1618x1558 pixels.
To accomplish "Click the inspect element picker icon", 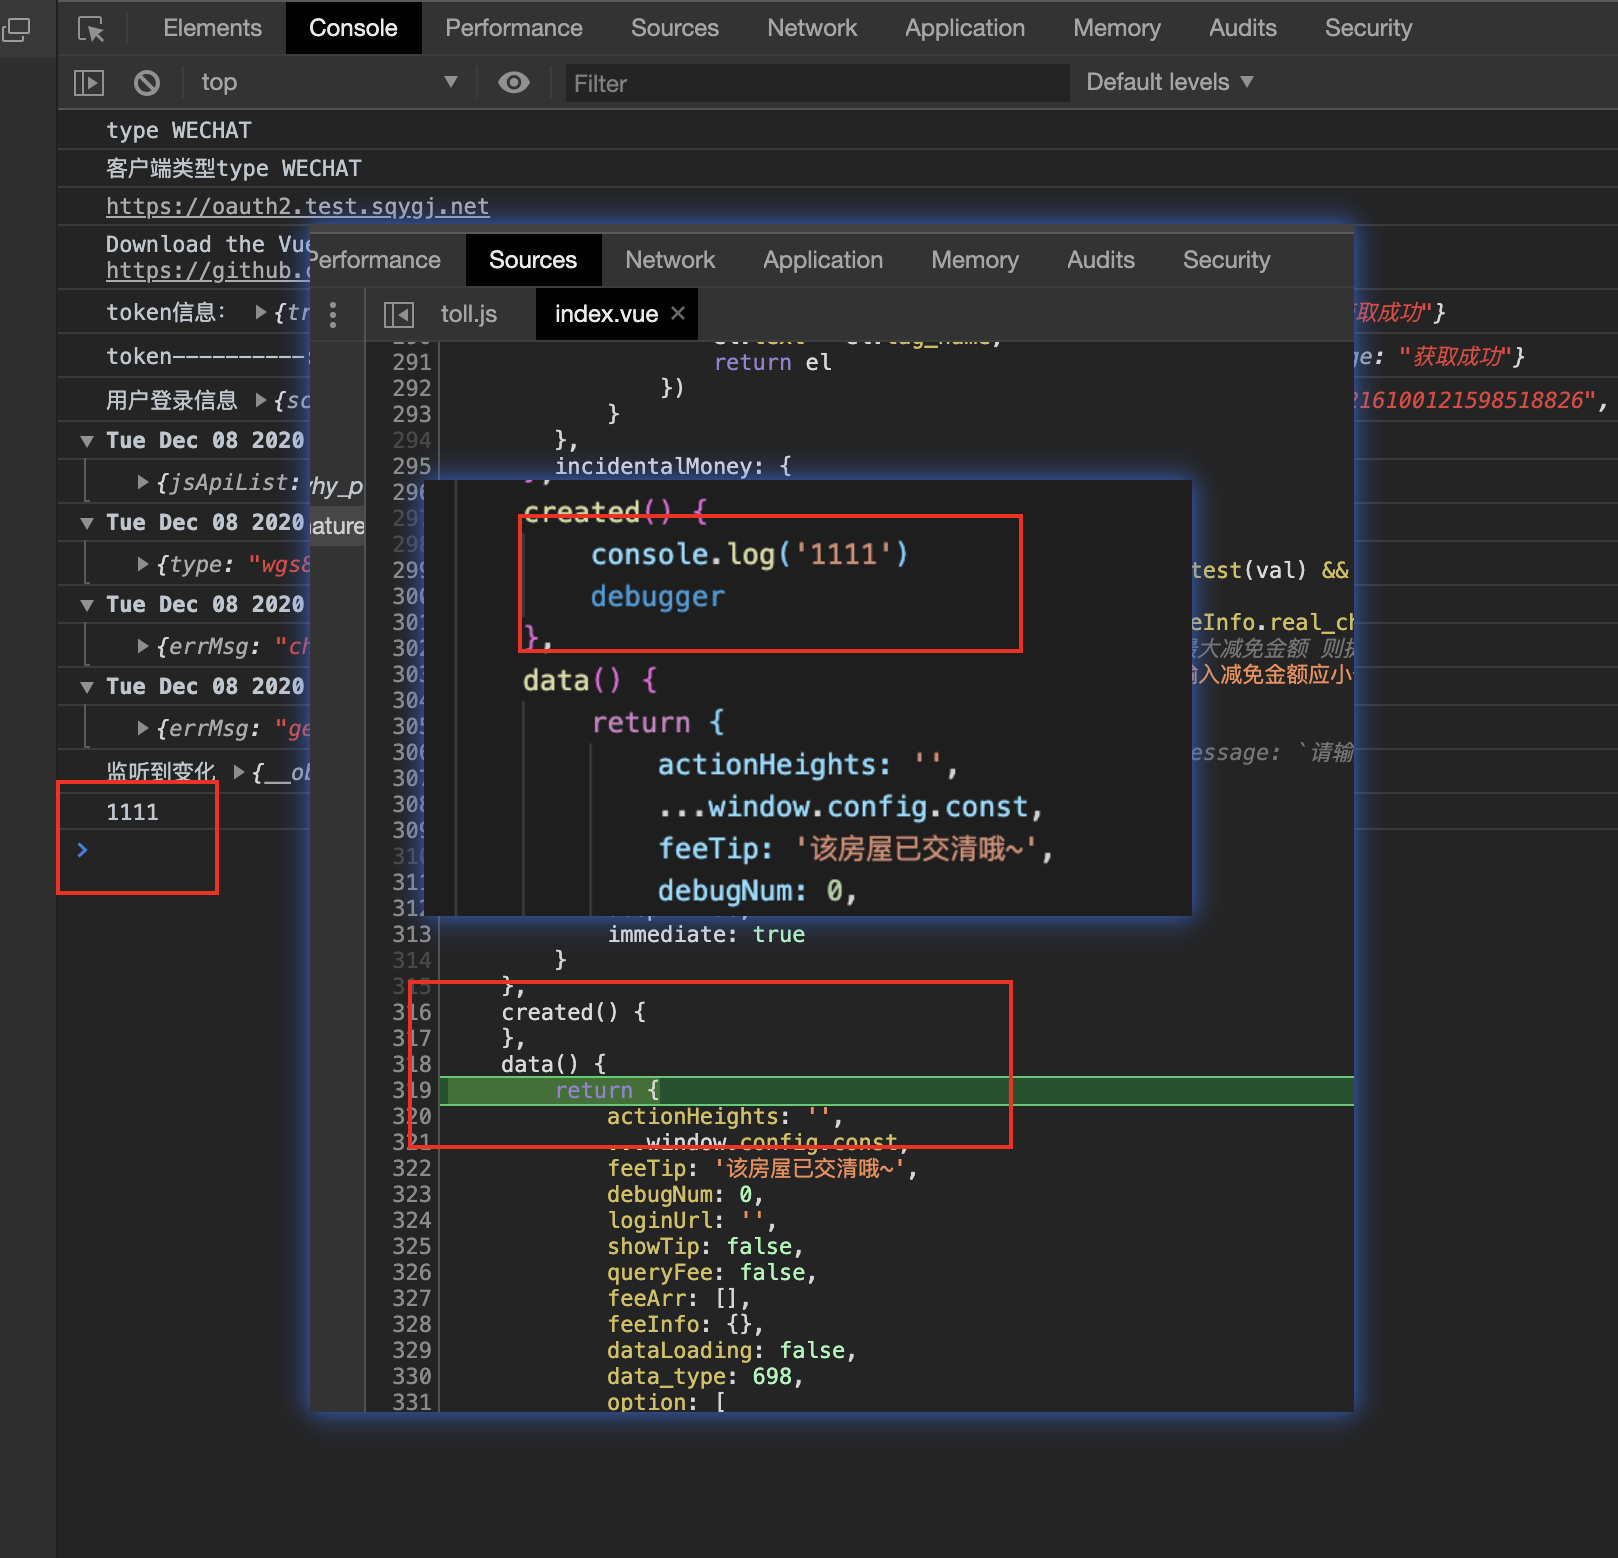I will coord(91,29).
